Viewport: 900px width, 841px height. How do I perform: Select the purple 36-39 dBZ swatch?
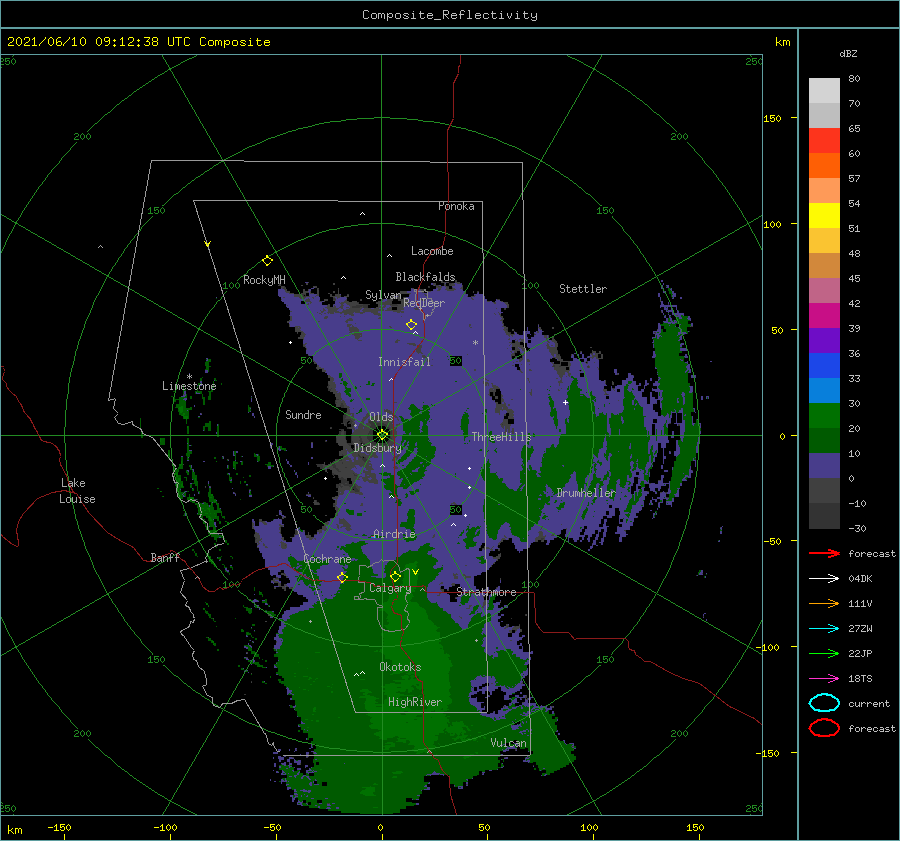pos(824,340)
